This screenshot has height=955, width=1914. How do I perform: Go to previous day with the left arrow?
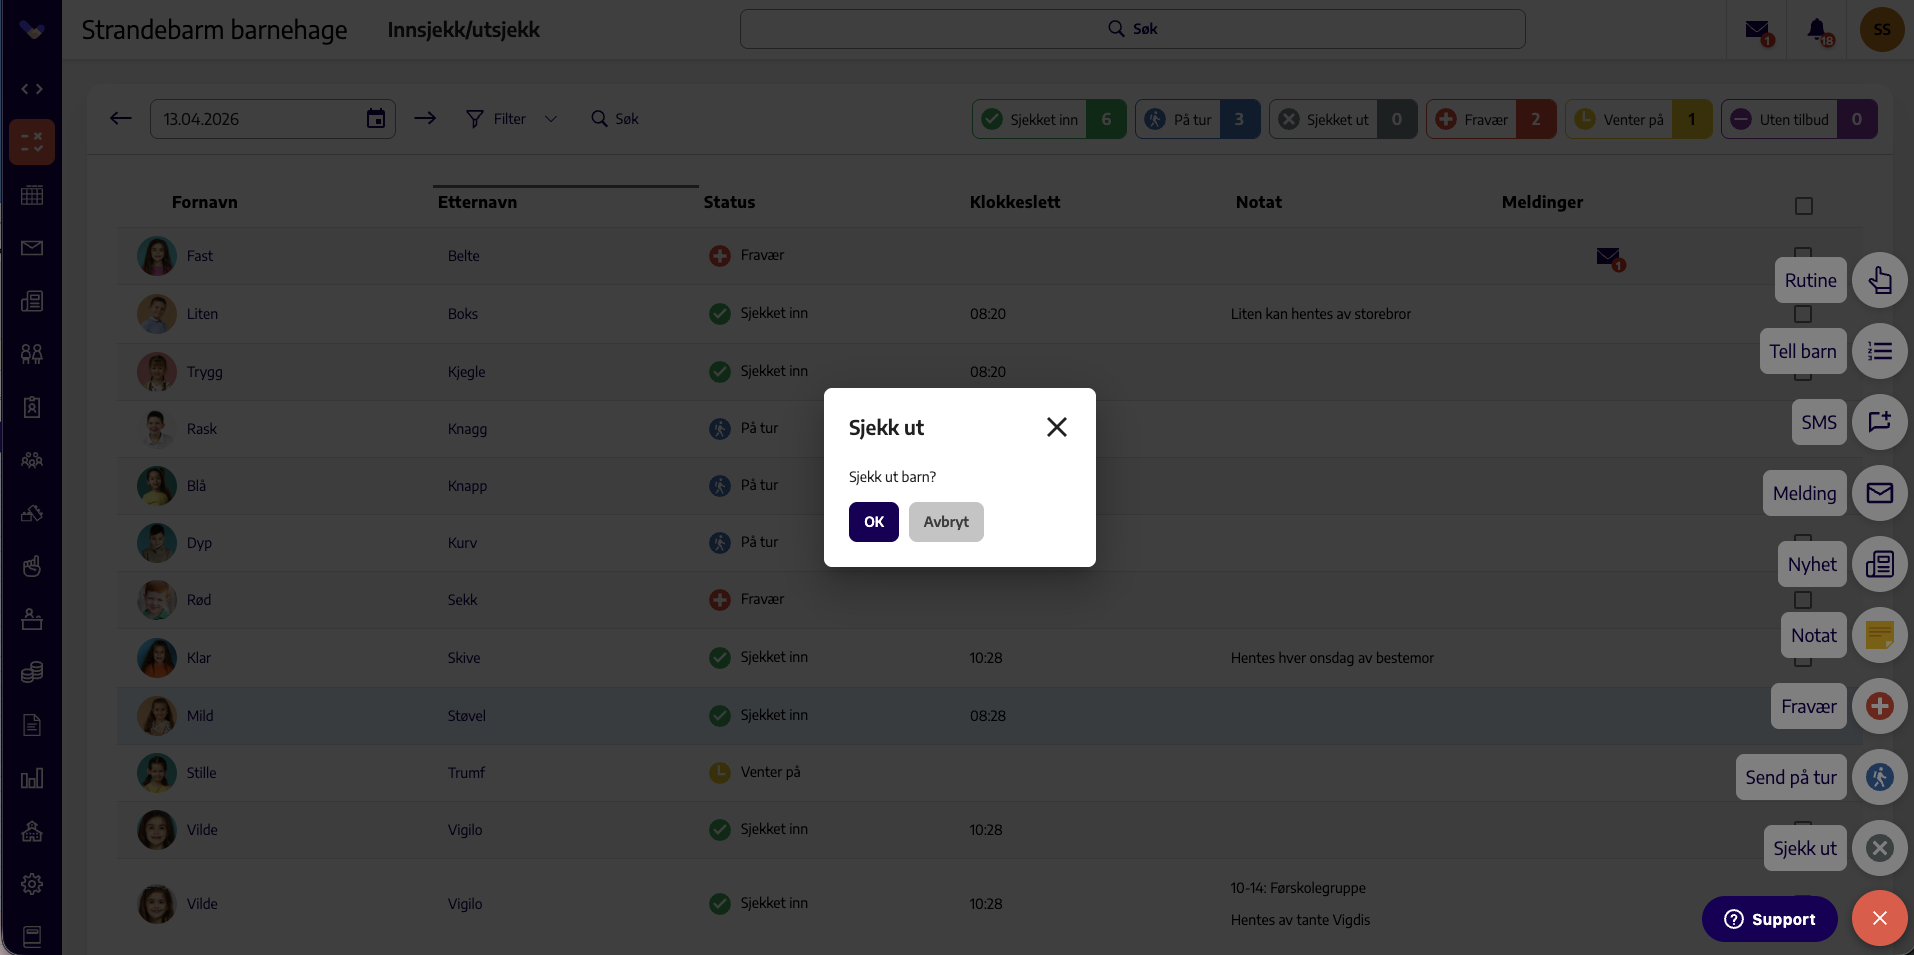tap(121, 119)
